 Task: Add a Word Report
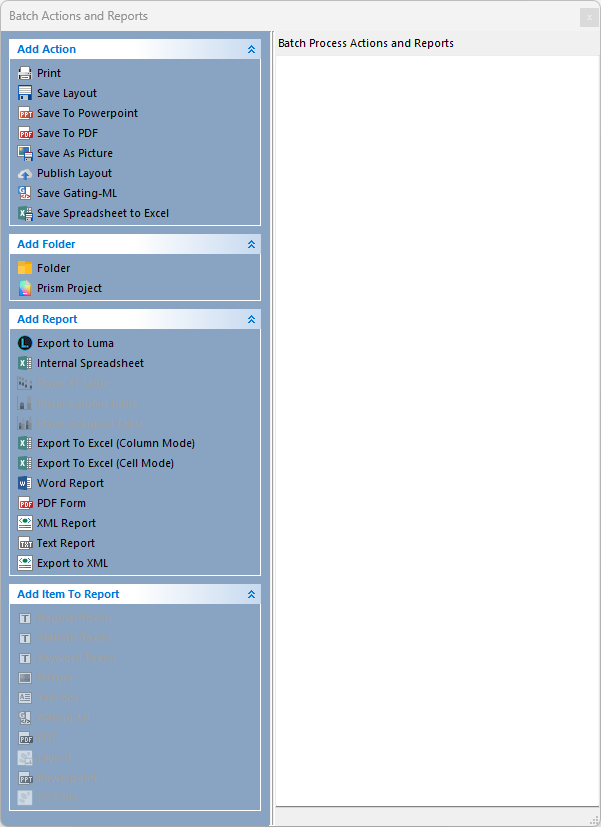click(61, 483)
